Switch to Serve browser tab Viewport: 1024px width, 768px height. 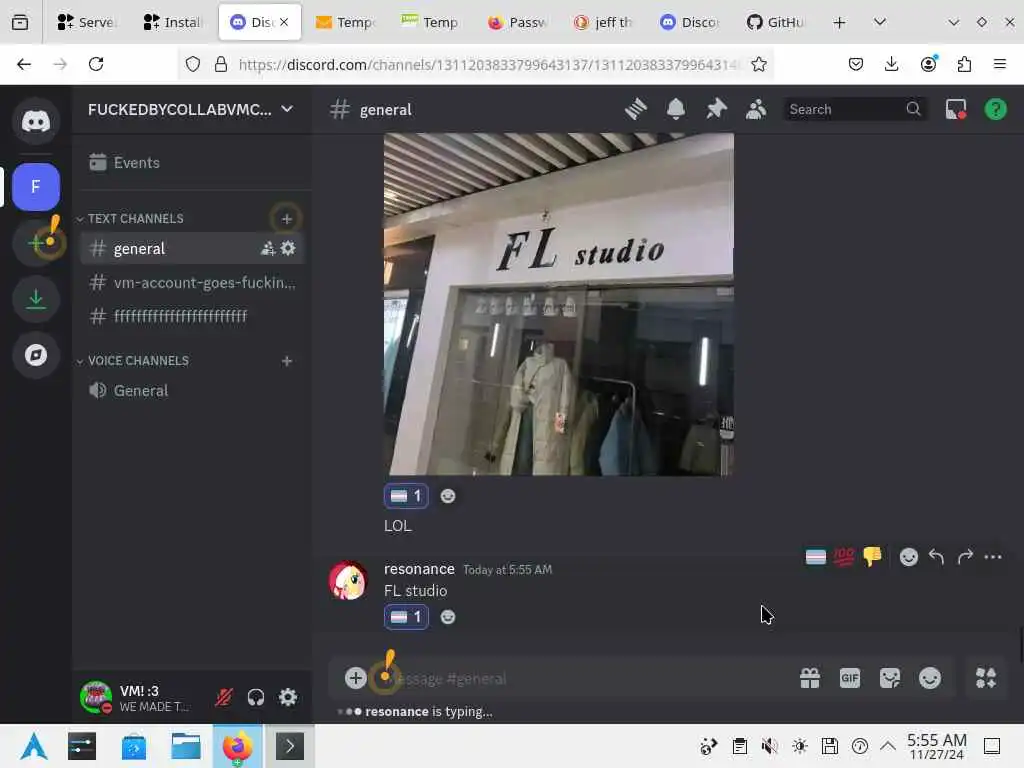[x=87, y=22]
